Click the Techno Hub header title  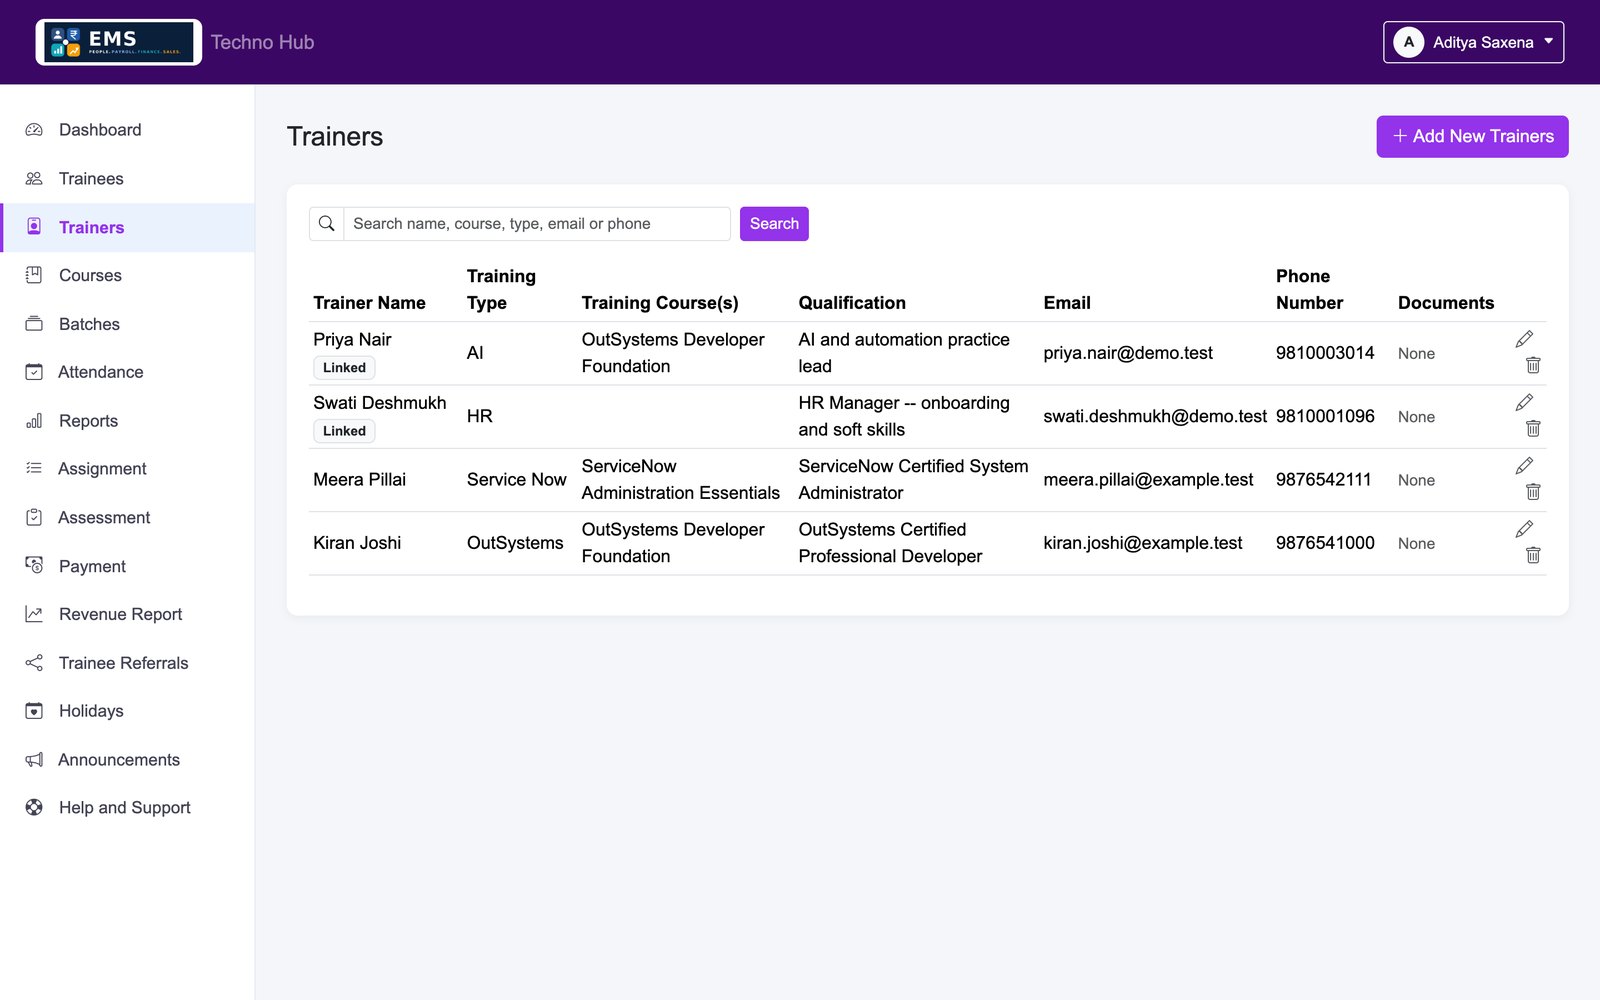pos(262,42)
